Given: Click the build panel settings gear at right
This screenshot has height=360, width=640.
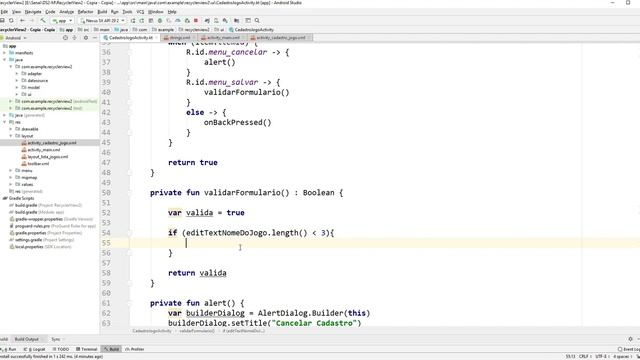Looking at the screenshot, I should click(x=631, y=339).
